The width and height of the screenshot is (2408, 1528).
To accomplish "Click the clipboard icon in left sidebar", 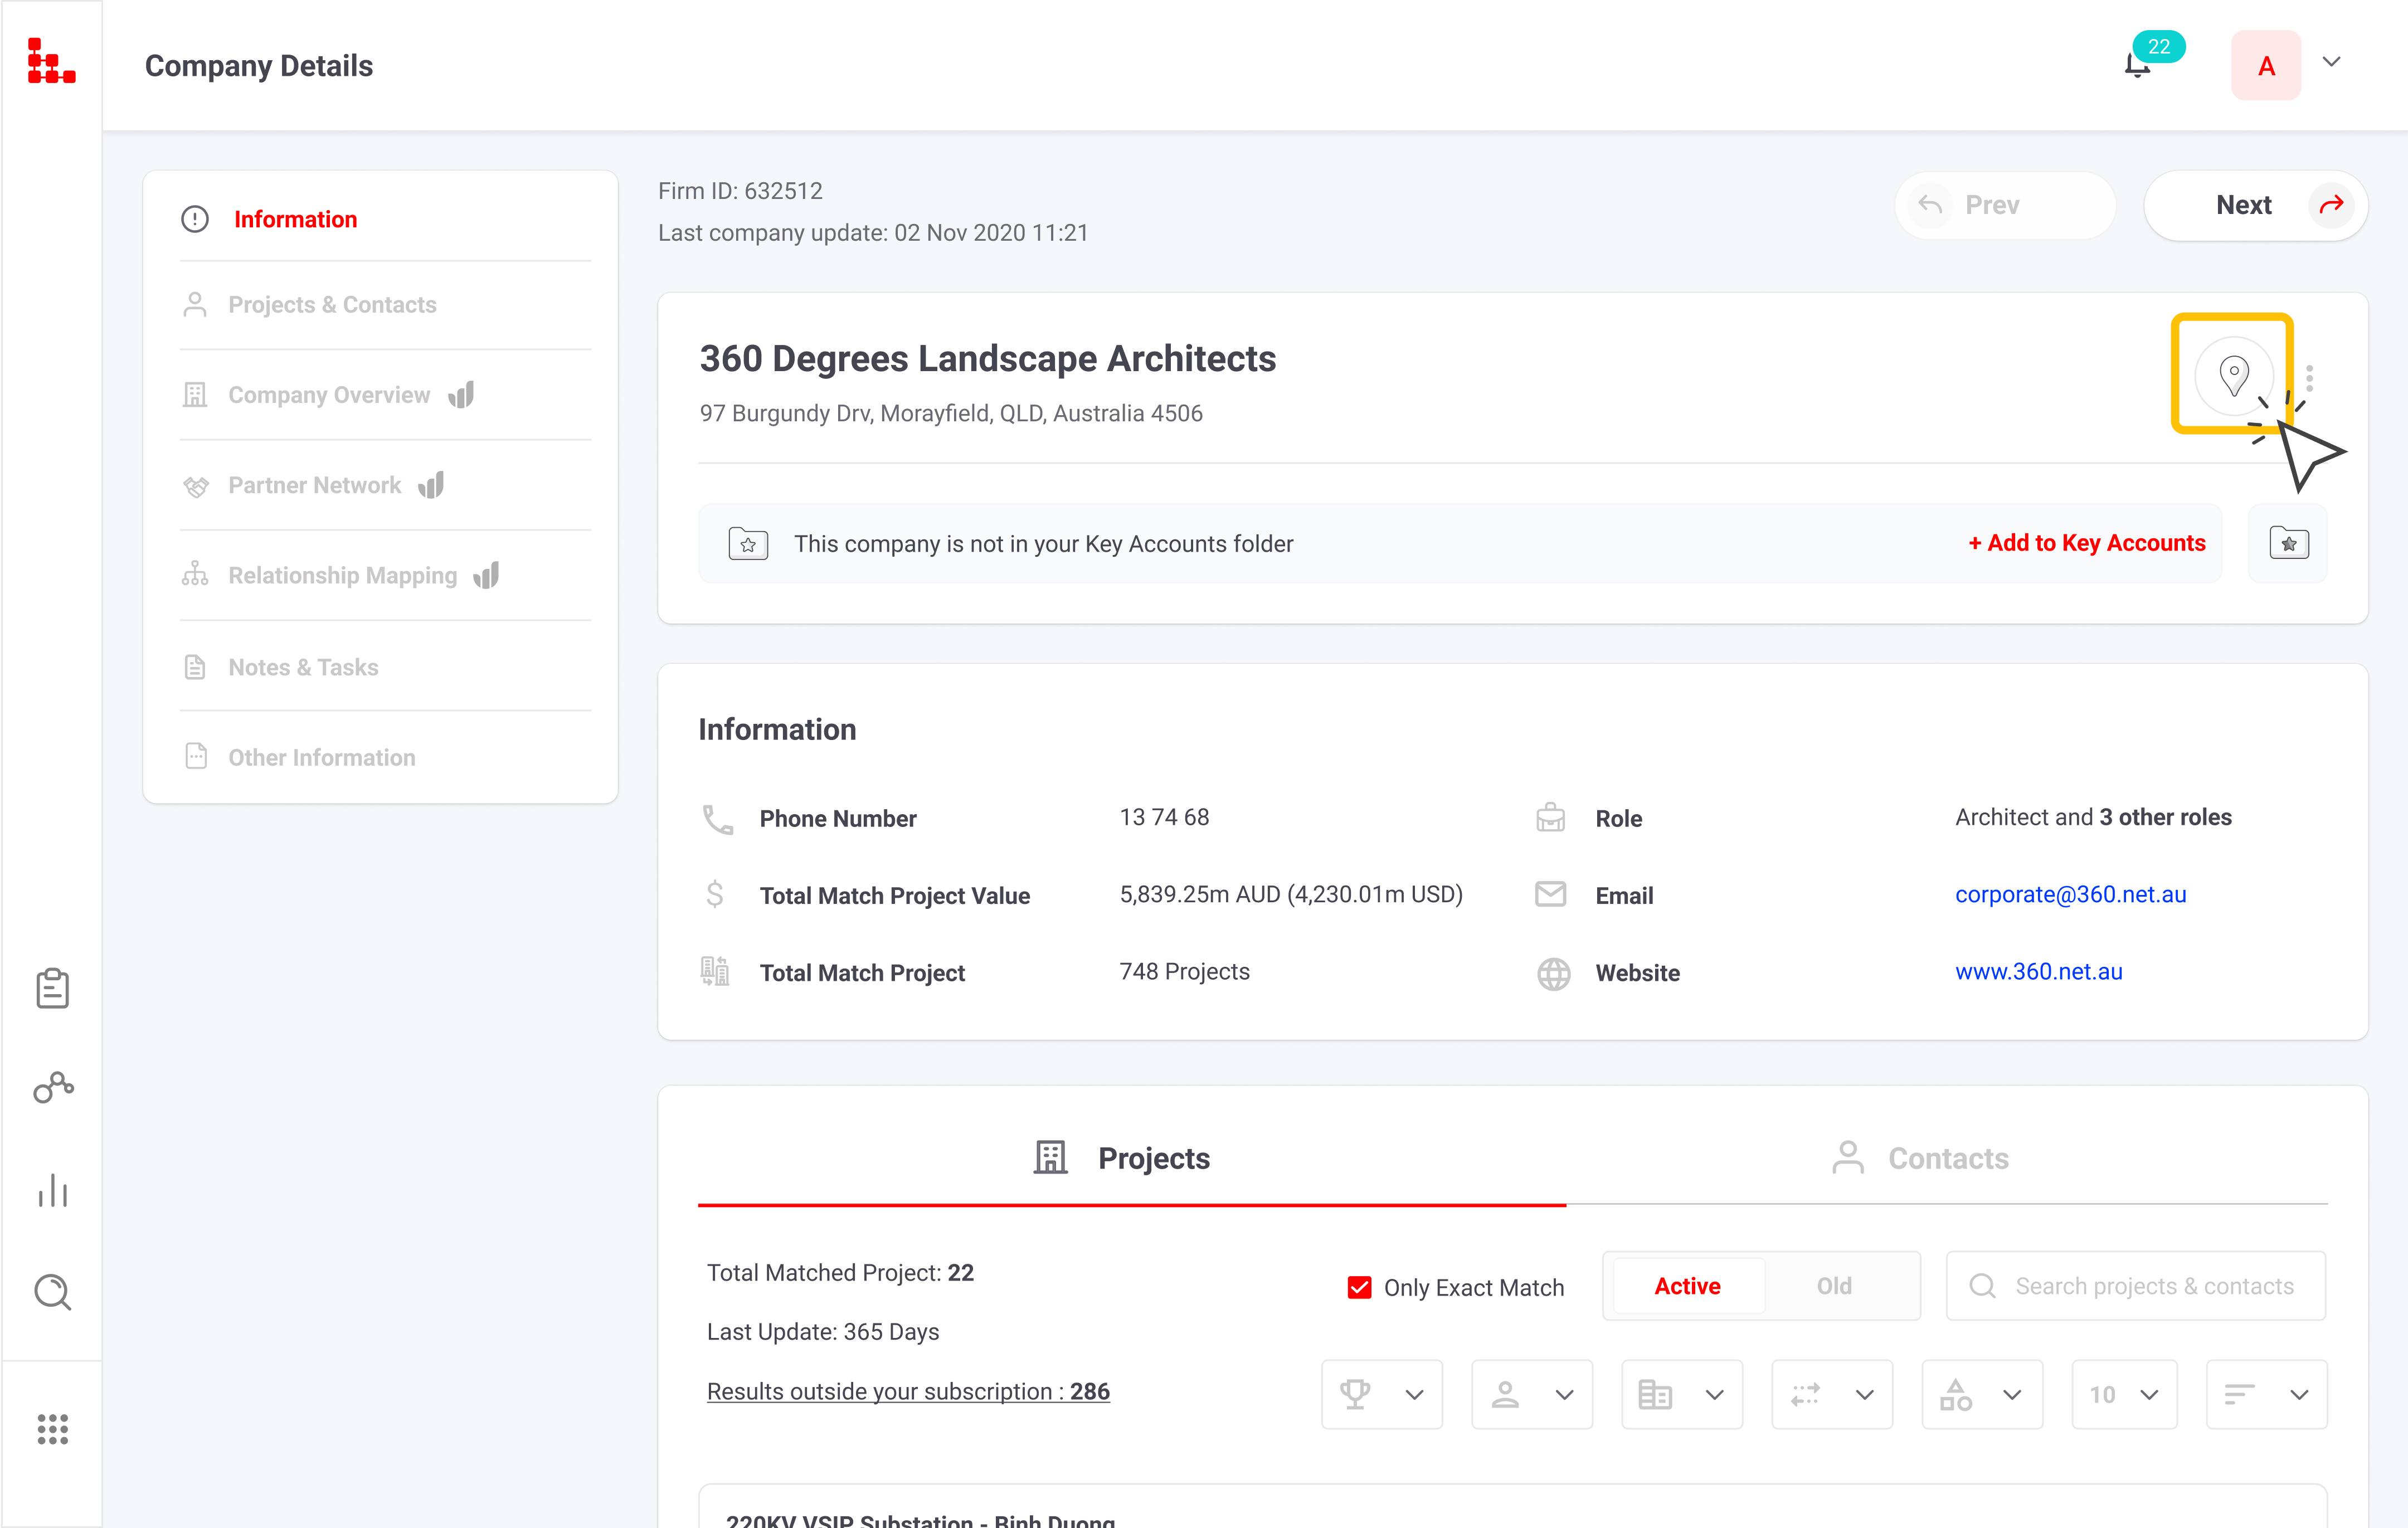I will click(52, 988).
